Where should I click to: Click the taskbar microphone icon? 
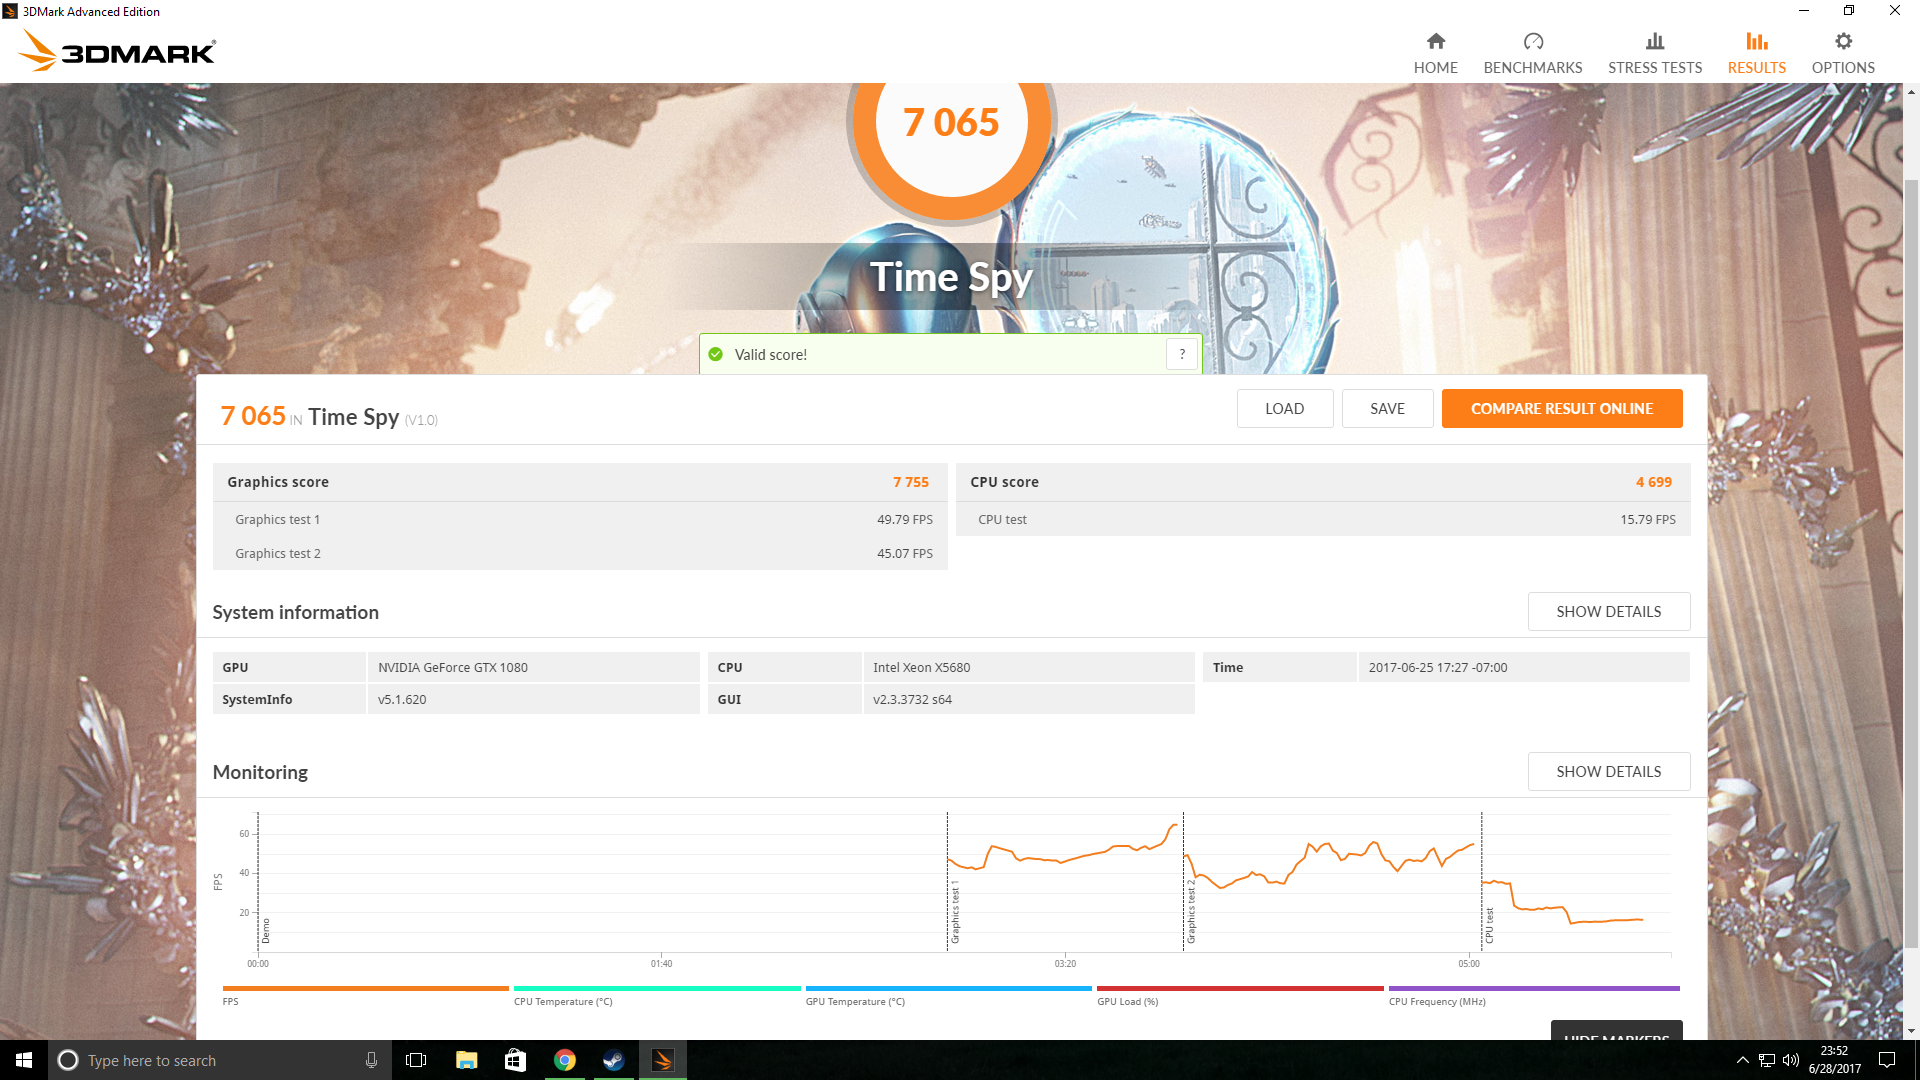pos(371,1060)
